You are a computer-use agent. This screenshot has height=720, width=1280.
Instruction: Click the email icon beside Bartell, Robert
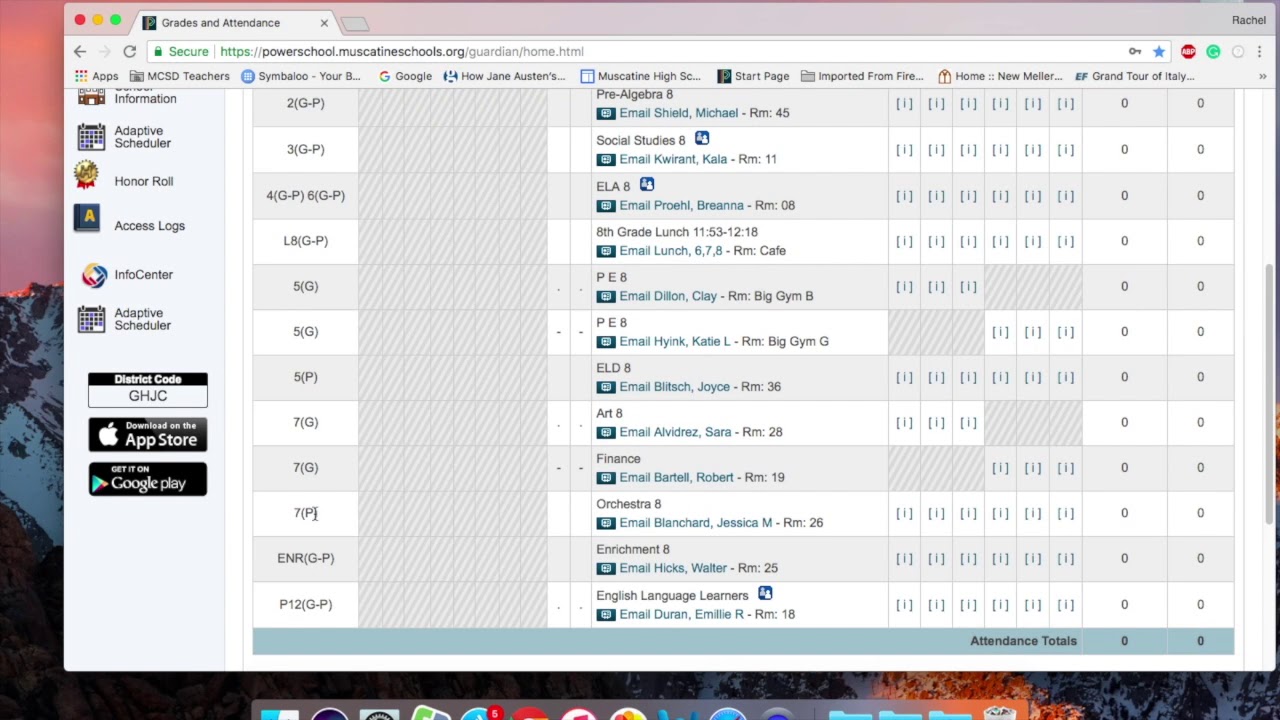(605, 478)
